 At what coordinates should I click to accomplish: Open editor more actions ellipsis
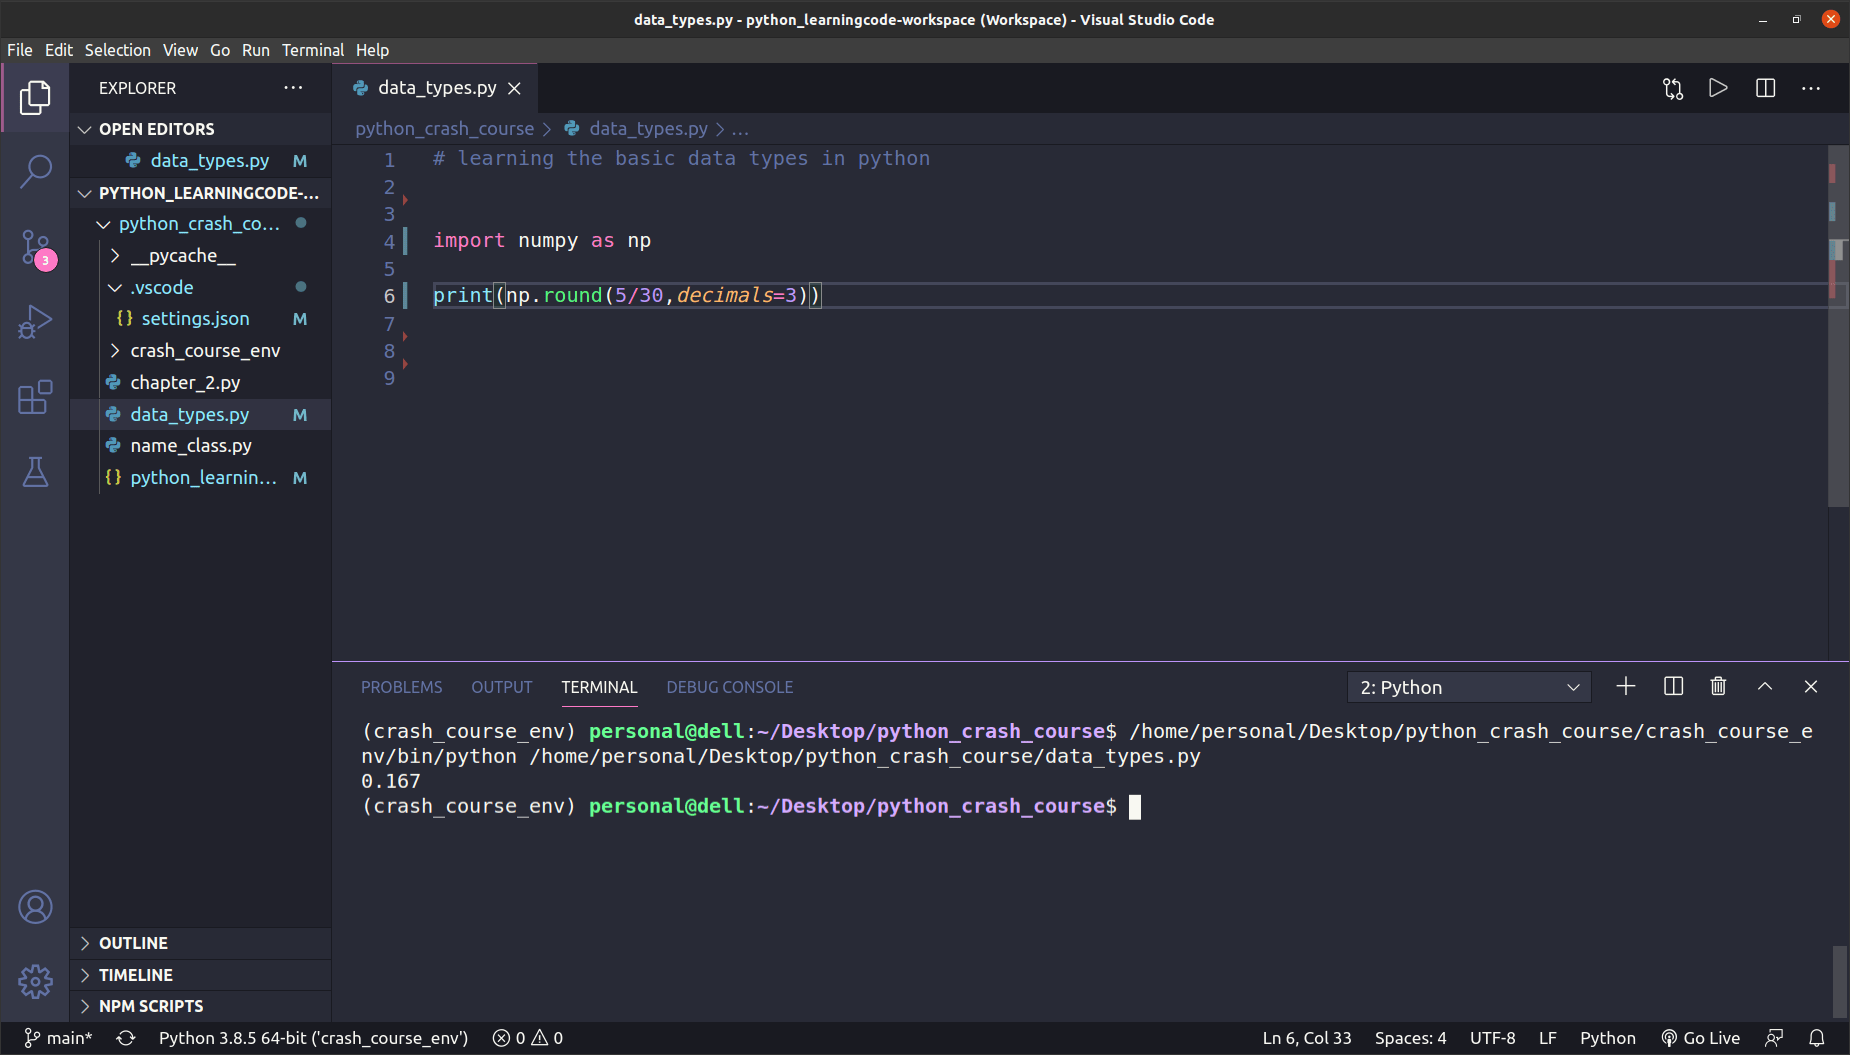[x=1811, y=88]
